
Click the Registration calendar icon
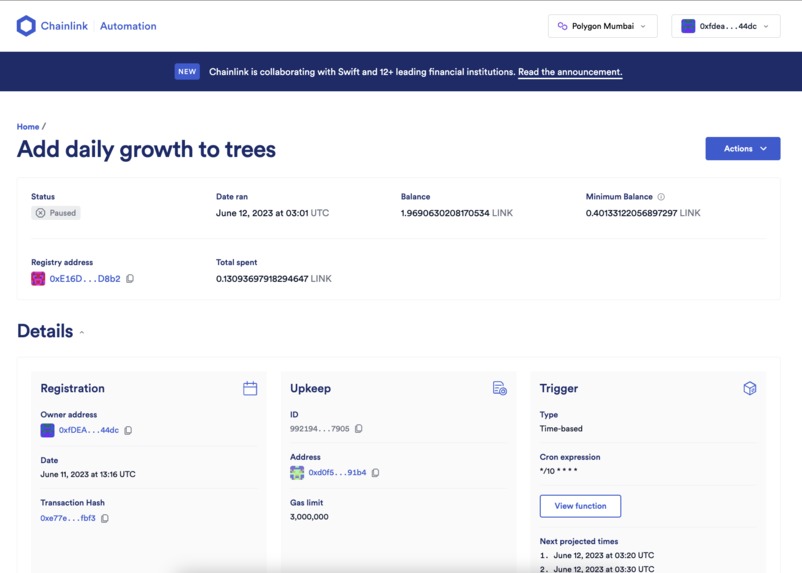click(x=250, y=388)
